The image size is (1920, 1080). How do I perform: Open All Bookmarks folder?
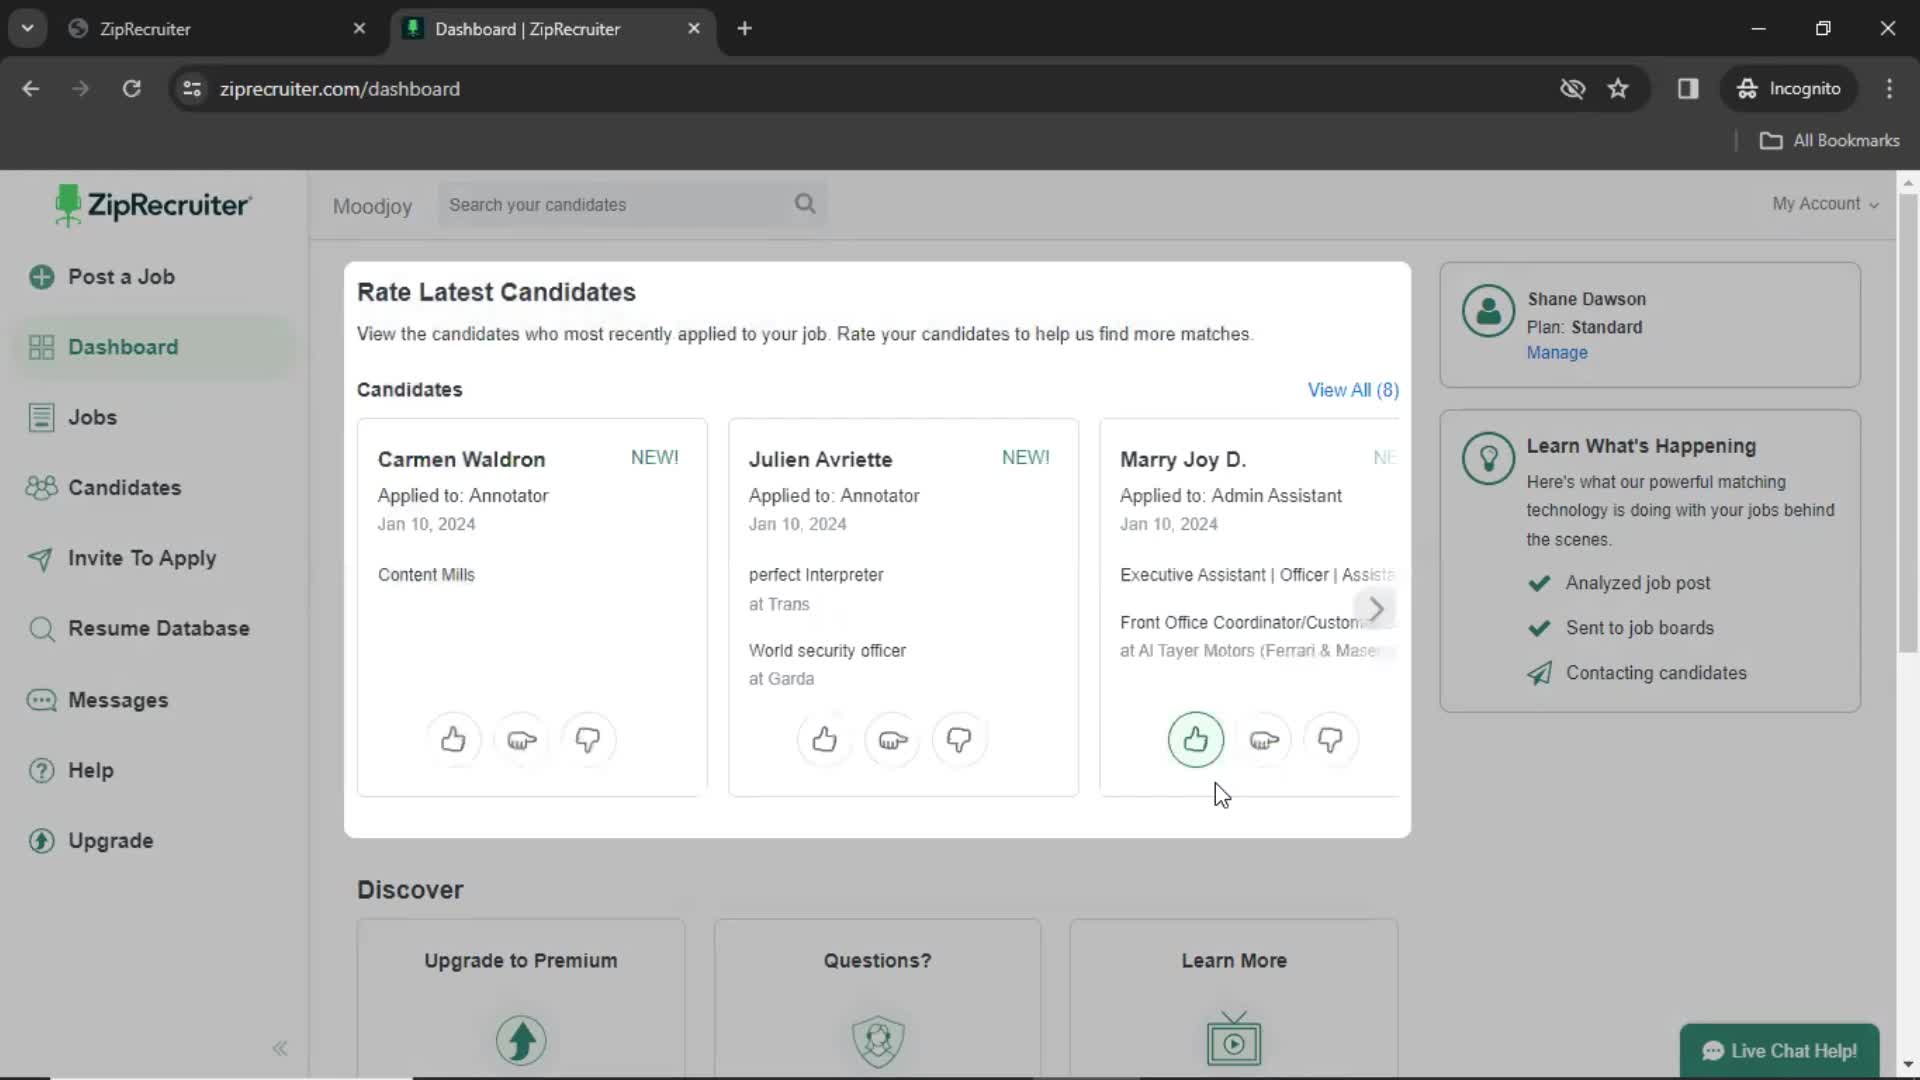(1829, 141)
